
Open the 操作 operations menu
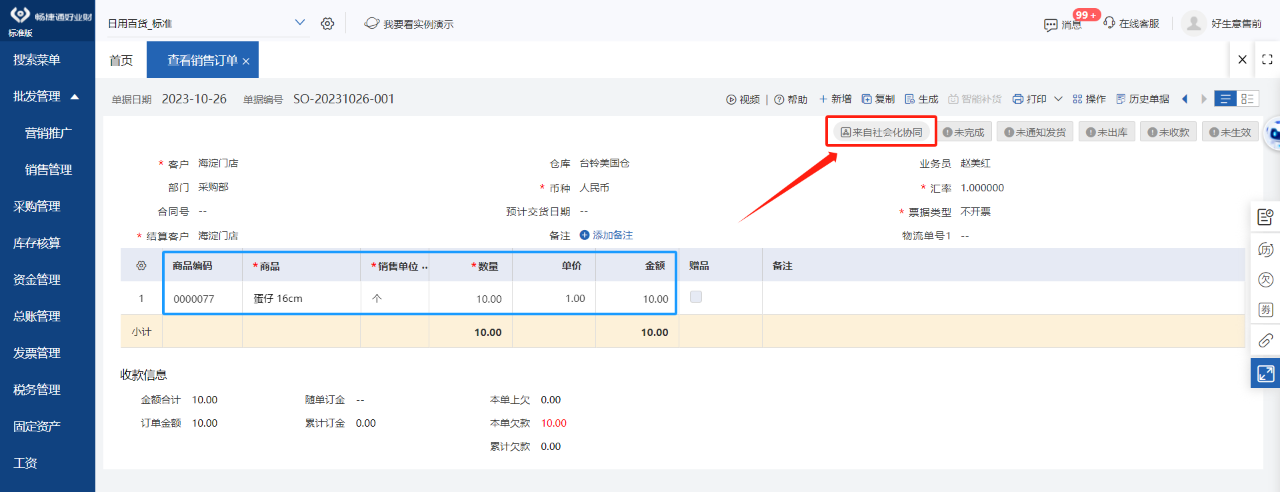(1089, 99)
